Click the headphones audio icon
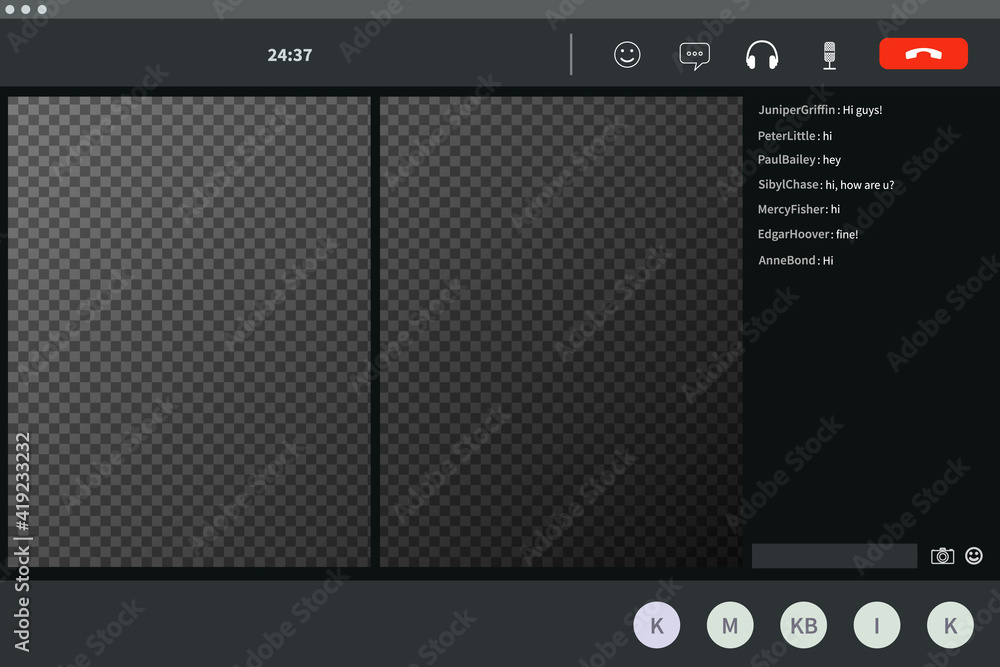This screenshot has width=1000, height=667. coord(762,55)
